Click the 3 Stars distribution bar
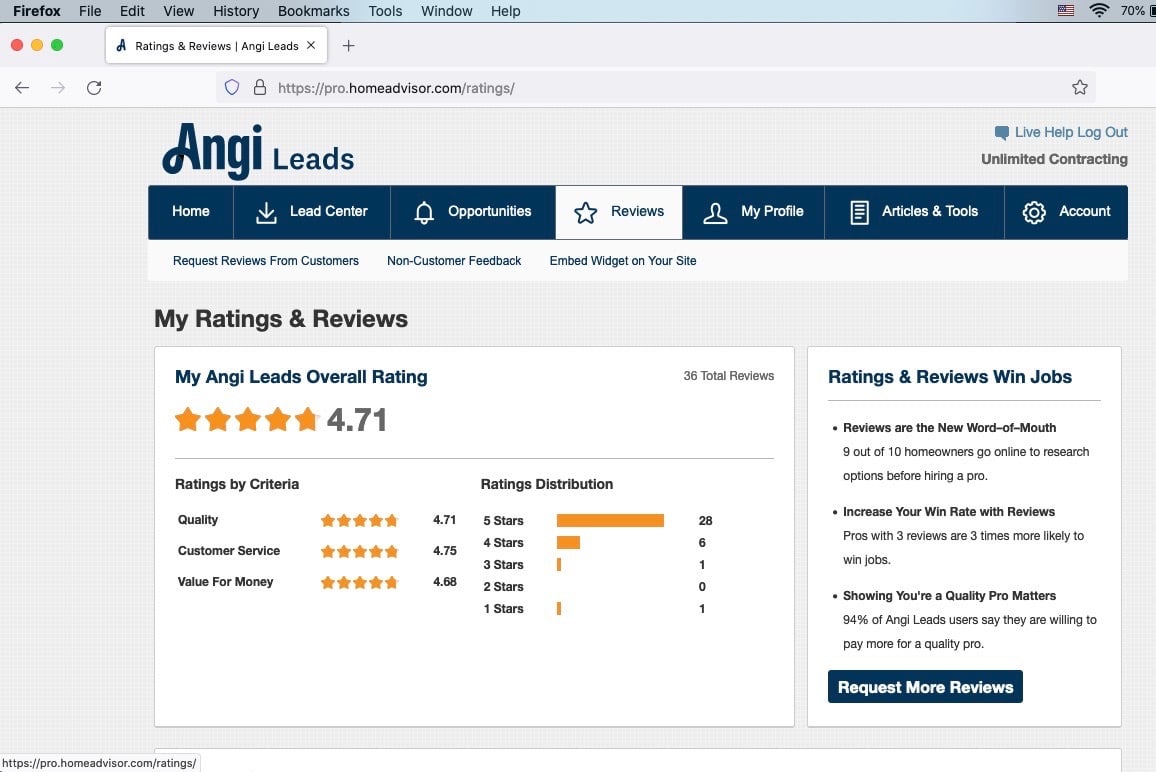 (559, 565)
